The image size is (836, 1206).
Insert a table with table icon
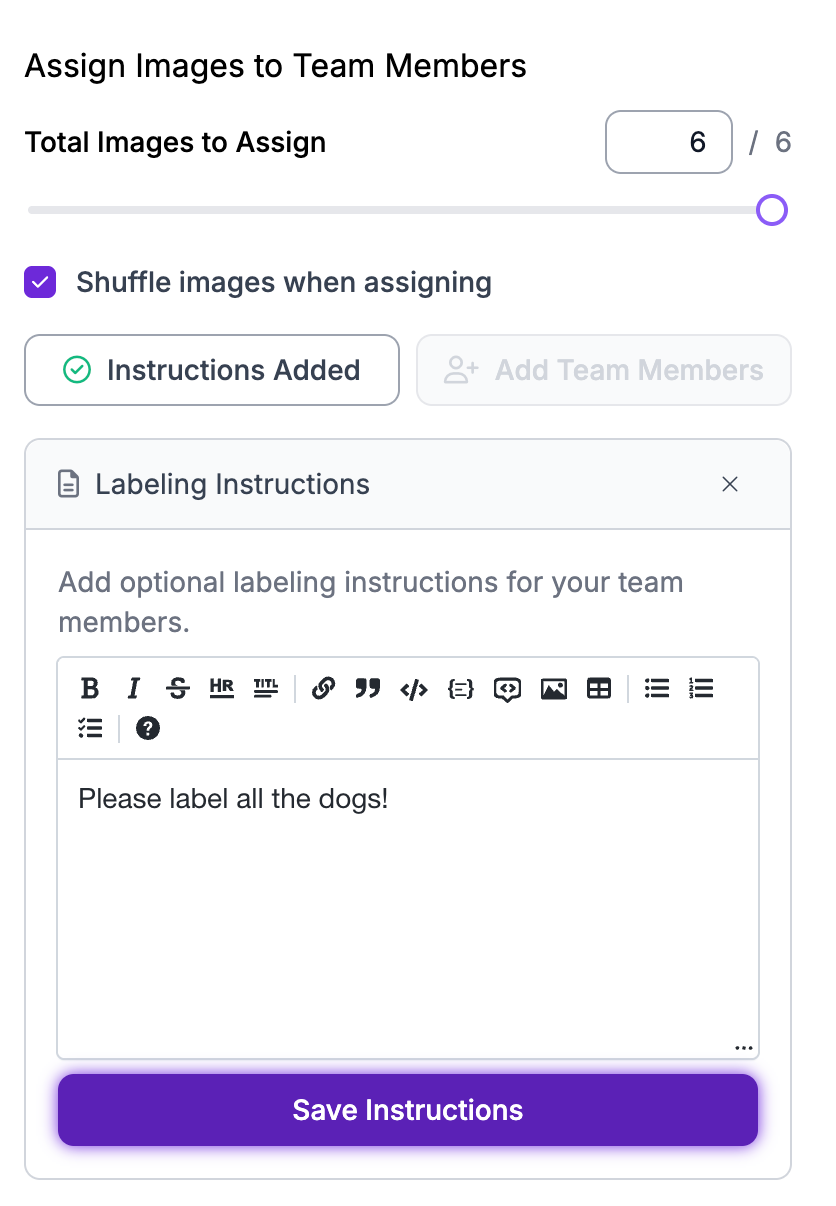(x=599, y=689)
